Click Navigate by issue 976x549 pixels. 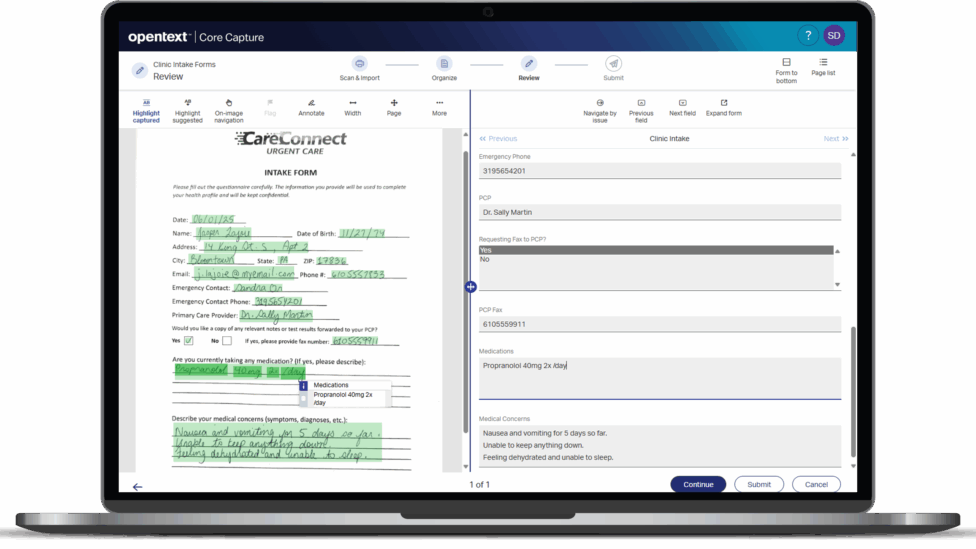(599, 111)
